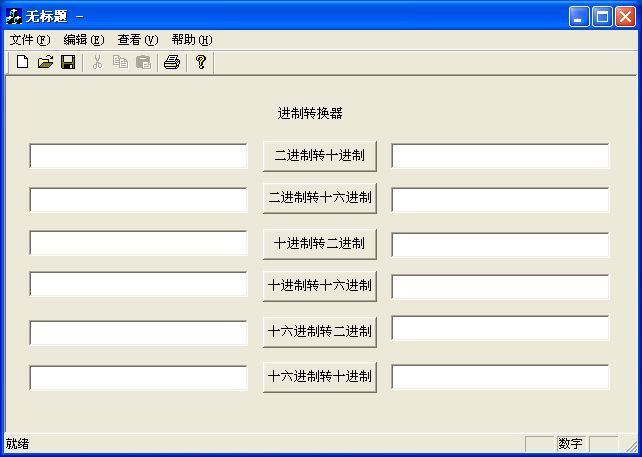This screenshot has height=457, width=642.
Task: Maximize the window
Action: [x=602, y=16]
